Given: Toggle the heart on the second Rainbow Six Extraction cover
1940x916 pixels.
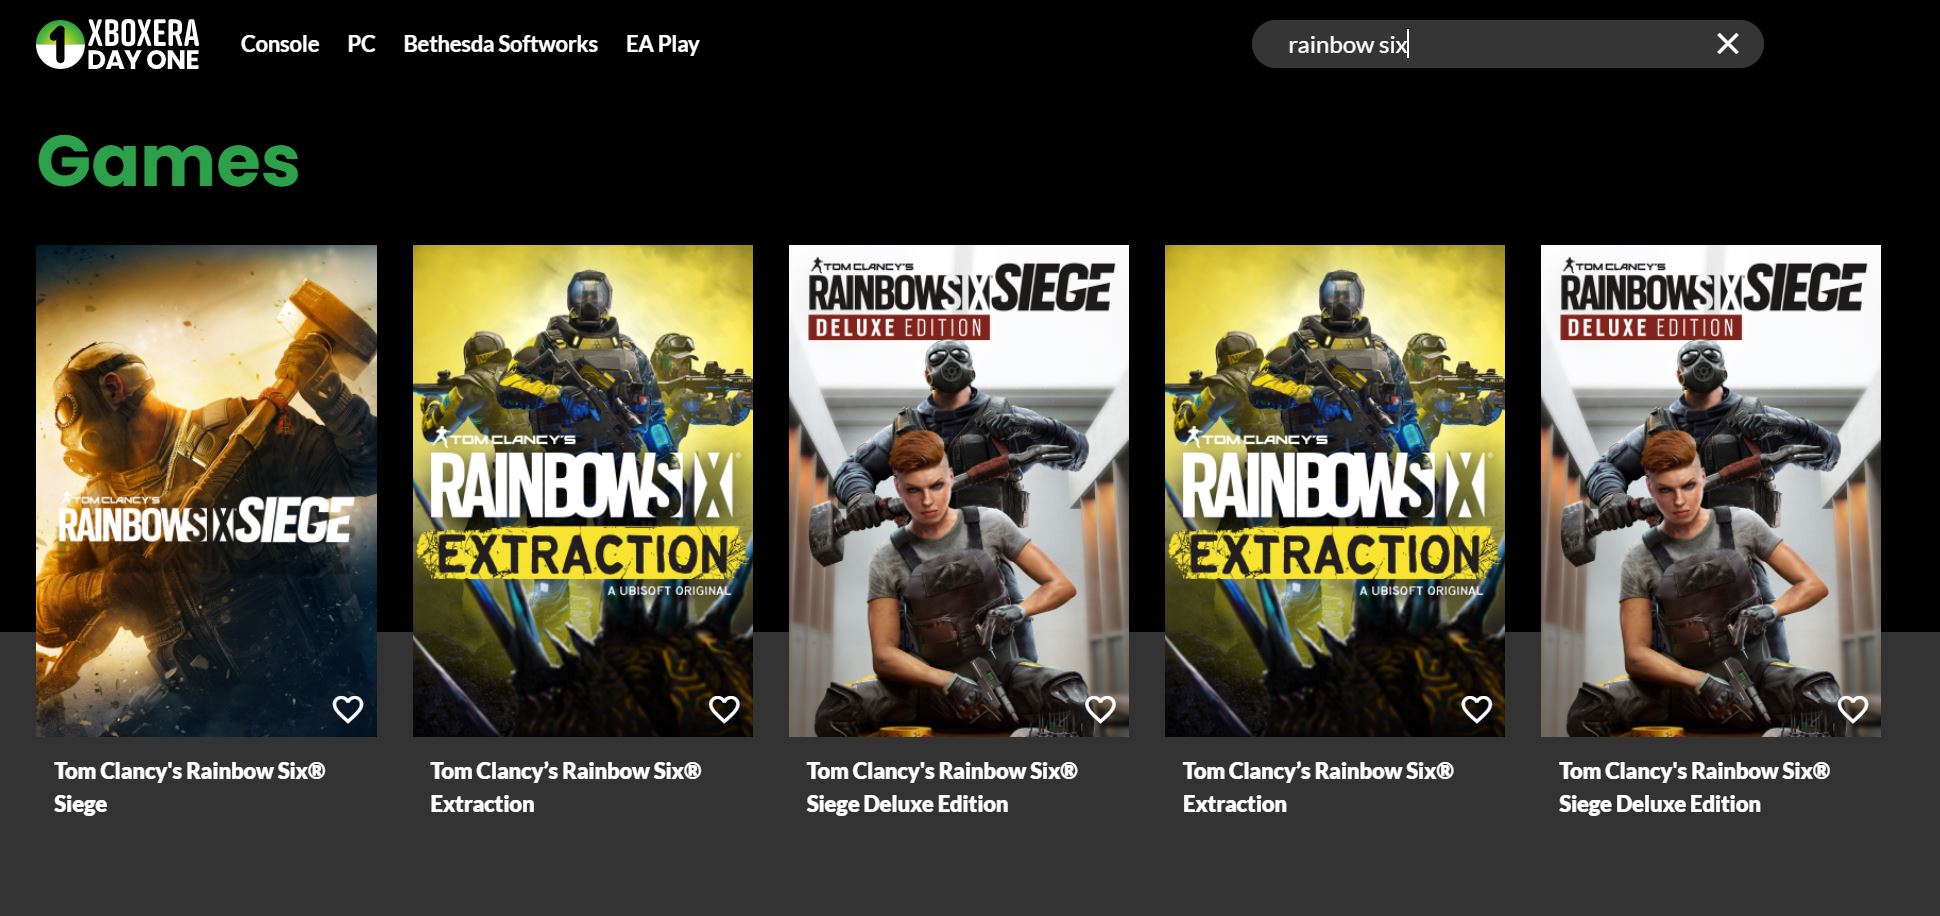Looking at the screenshot, I should (1476, 709).
